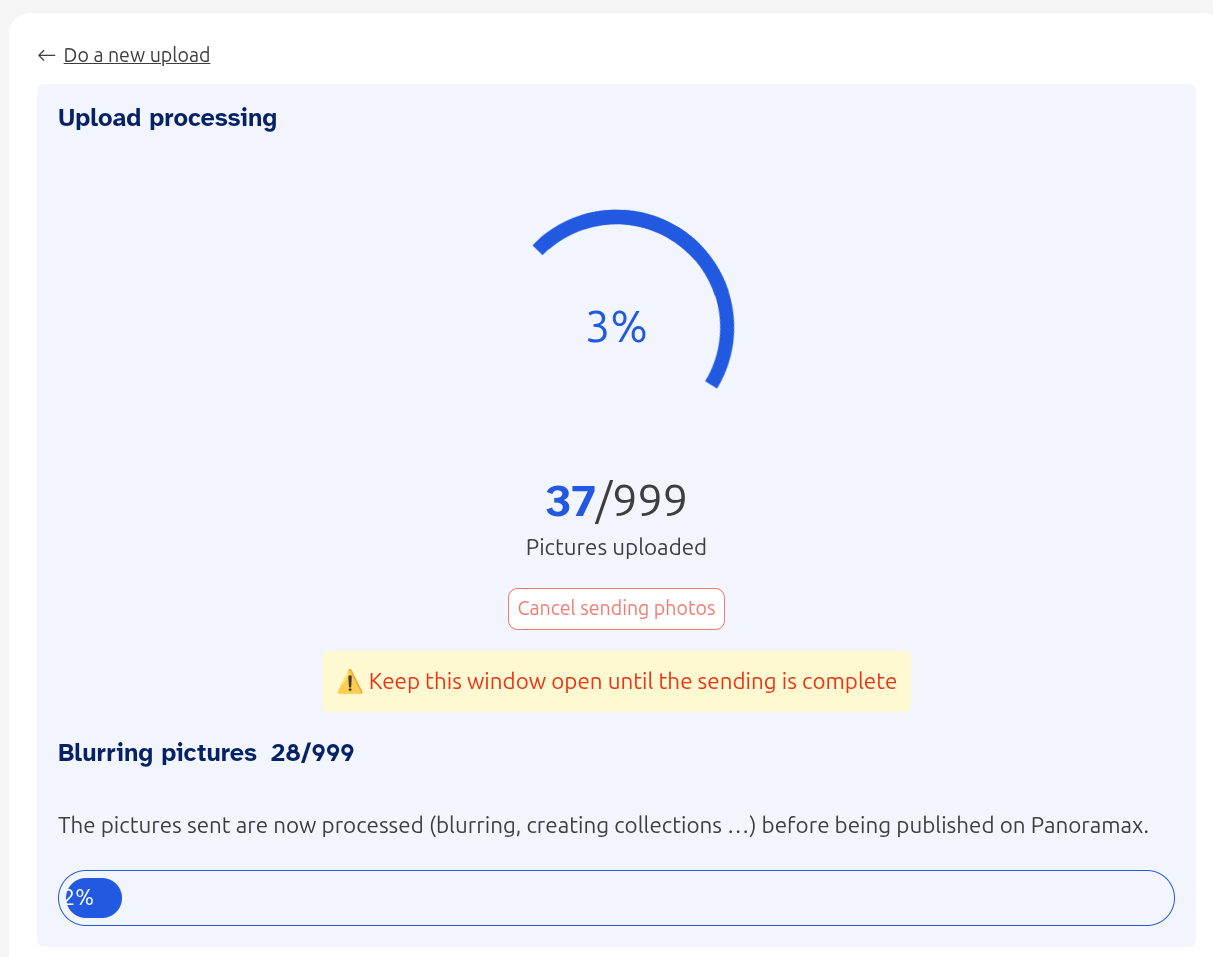The image size is (1213, 957).
Task: Click the bold blue 37 uploaded count
Action: tap(570, 501)
